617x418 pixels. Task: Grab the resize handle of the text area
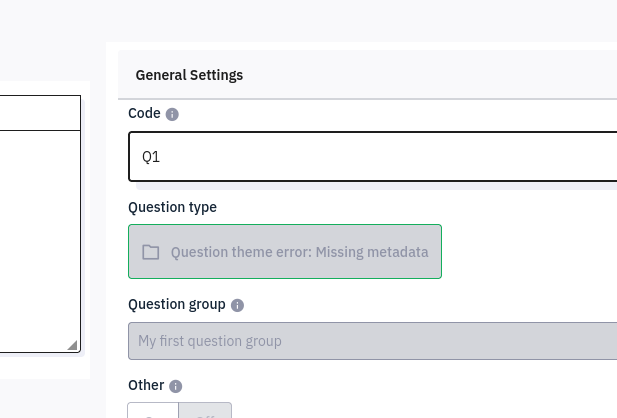[x=72, y=345]
